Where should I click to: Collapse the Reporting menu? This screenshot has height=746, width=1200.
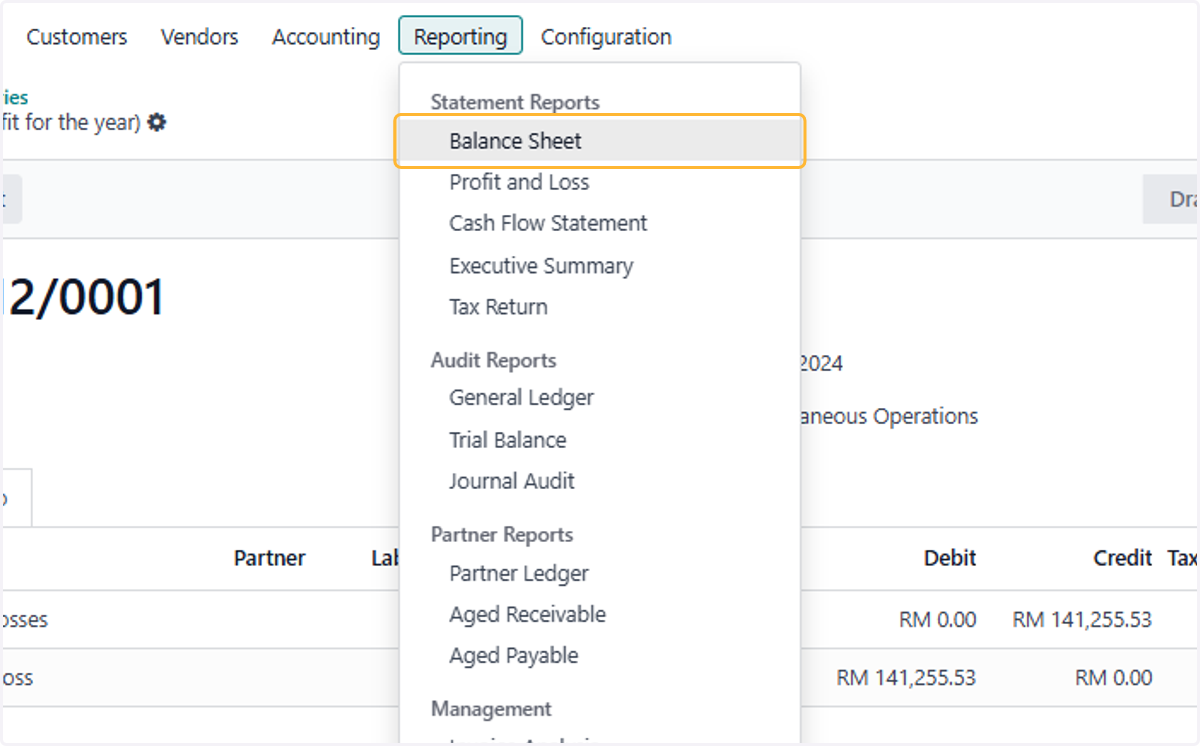(460, 37)
